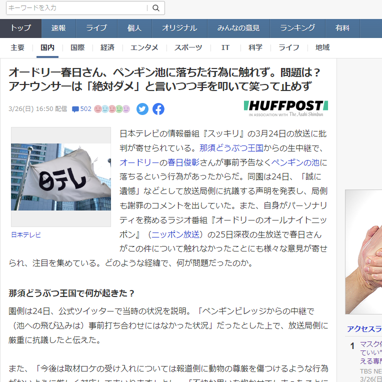Click the emoji reaction faces
The height and width of the screenshot is (382, 382).
coord(112,109)
